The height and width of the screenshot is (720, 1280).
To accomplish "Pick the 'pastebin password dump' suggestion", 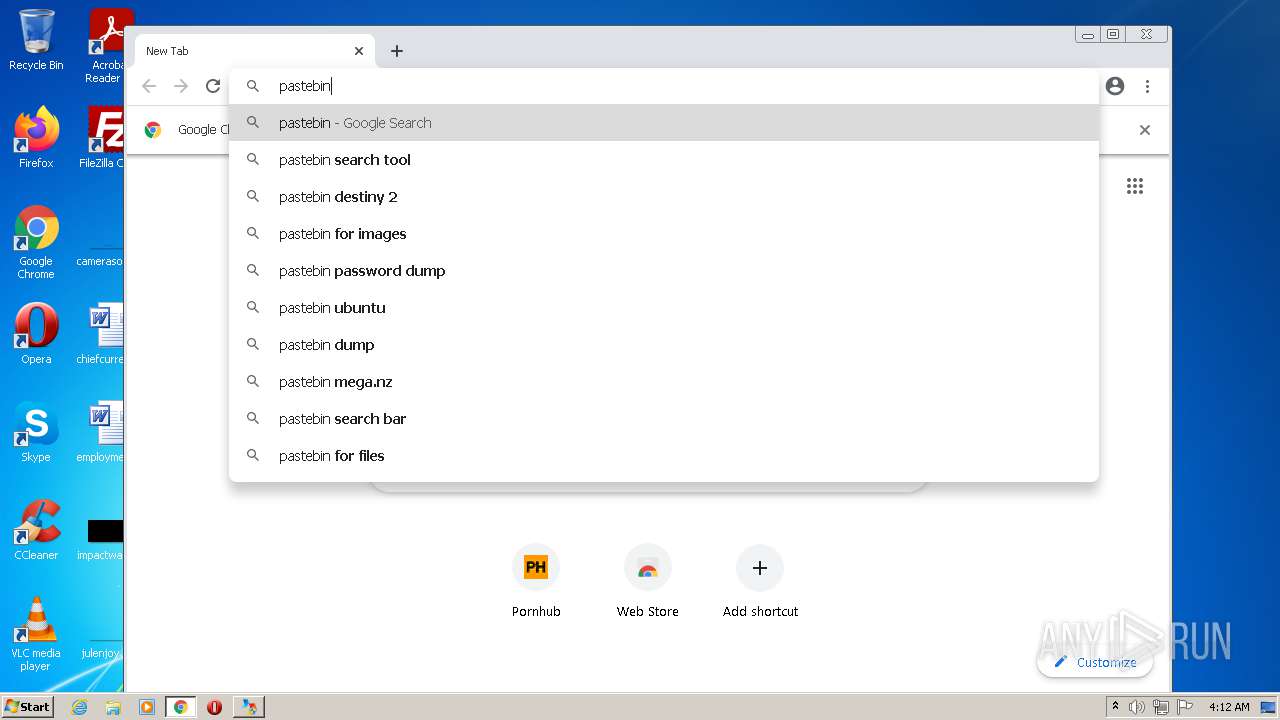I will point(664,271).
